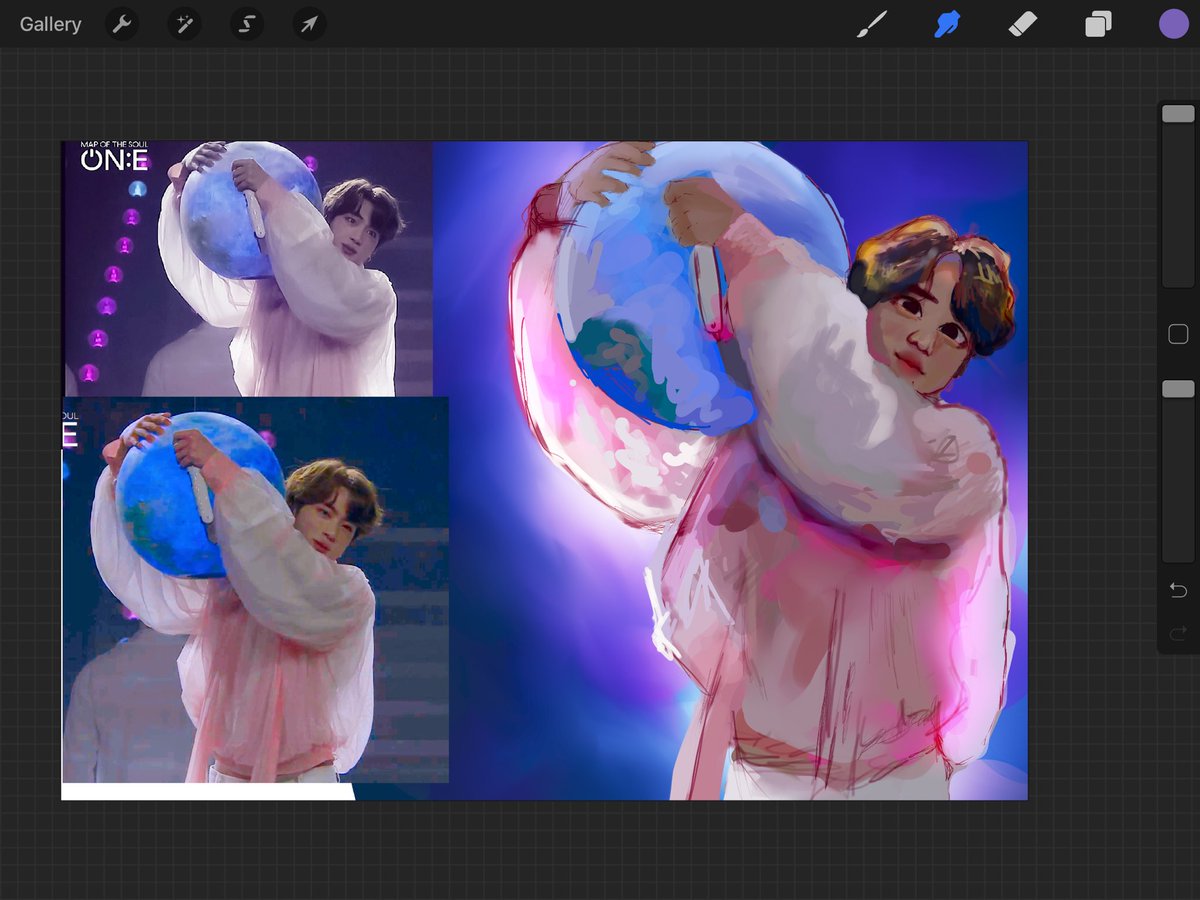Screen dimensions: 1200x900
Task: Open the Actions wrench menu
Action: tap(122, 24)
